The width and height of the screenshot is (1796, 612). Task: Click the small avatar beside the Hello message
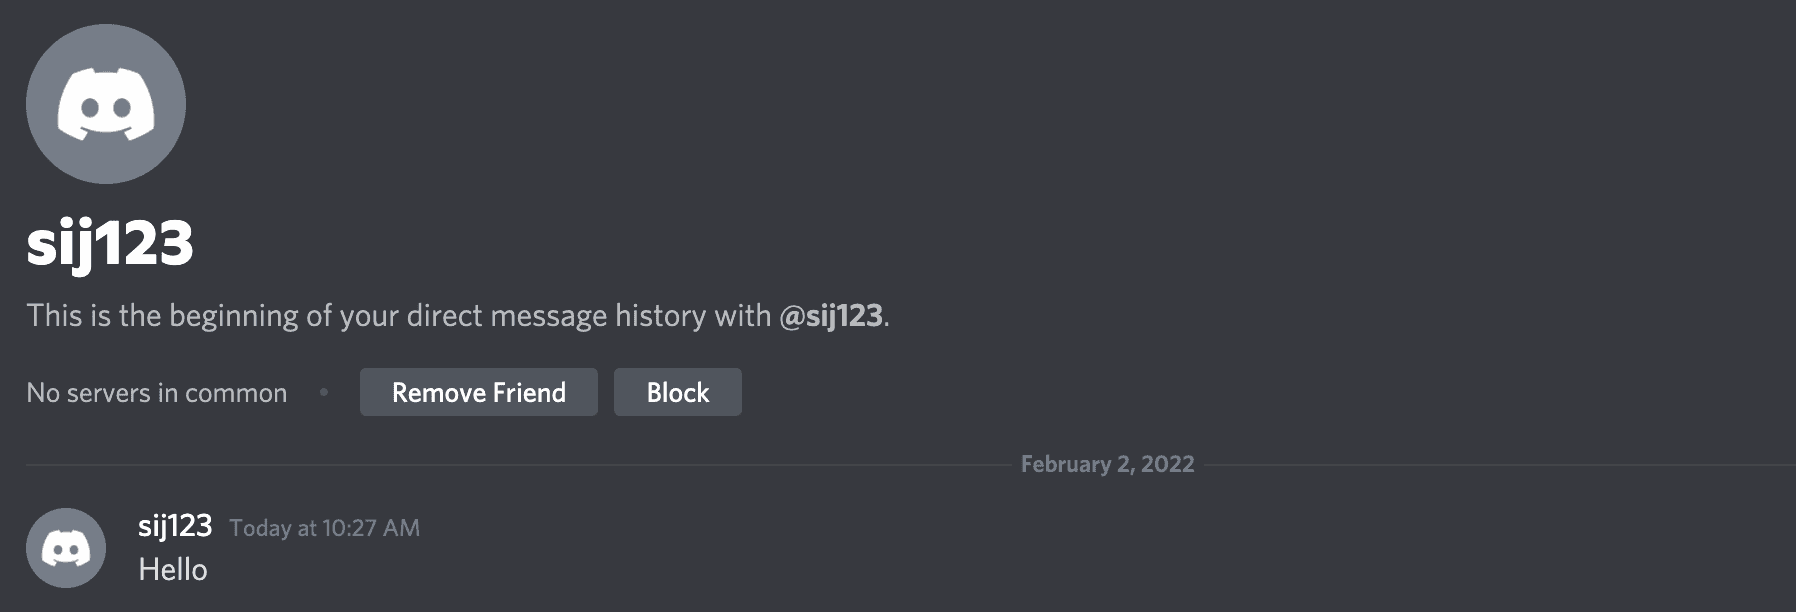pyautogui.click(x=66, y=548)
